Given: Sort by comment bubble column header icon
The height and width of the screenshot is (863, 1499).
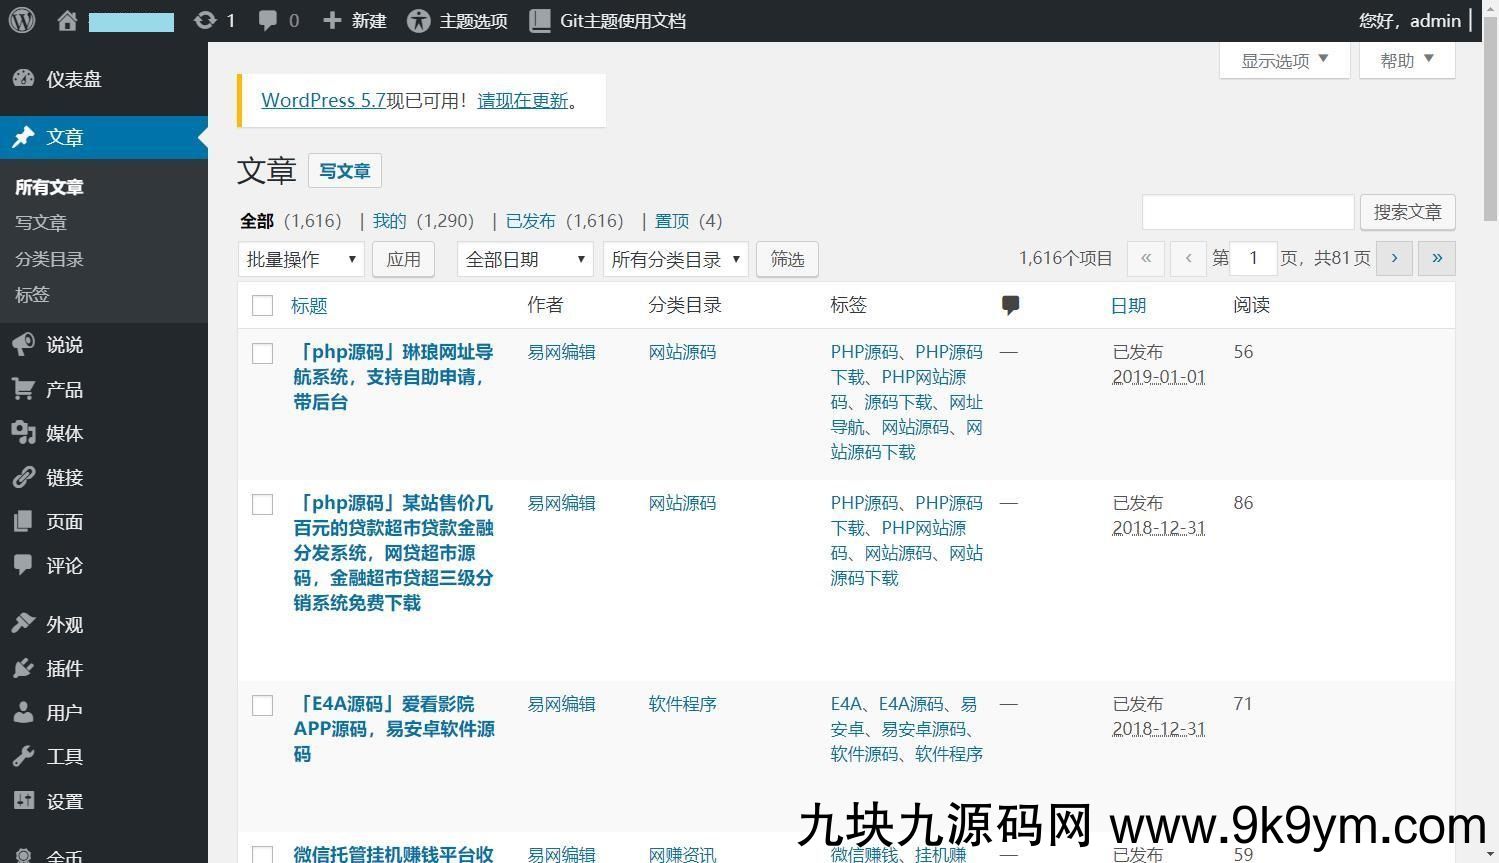Looking at the screenshot, I should point(1010,305).
